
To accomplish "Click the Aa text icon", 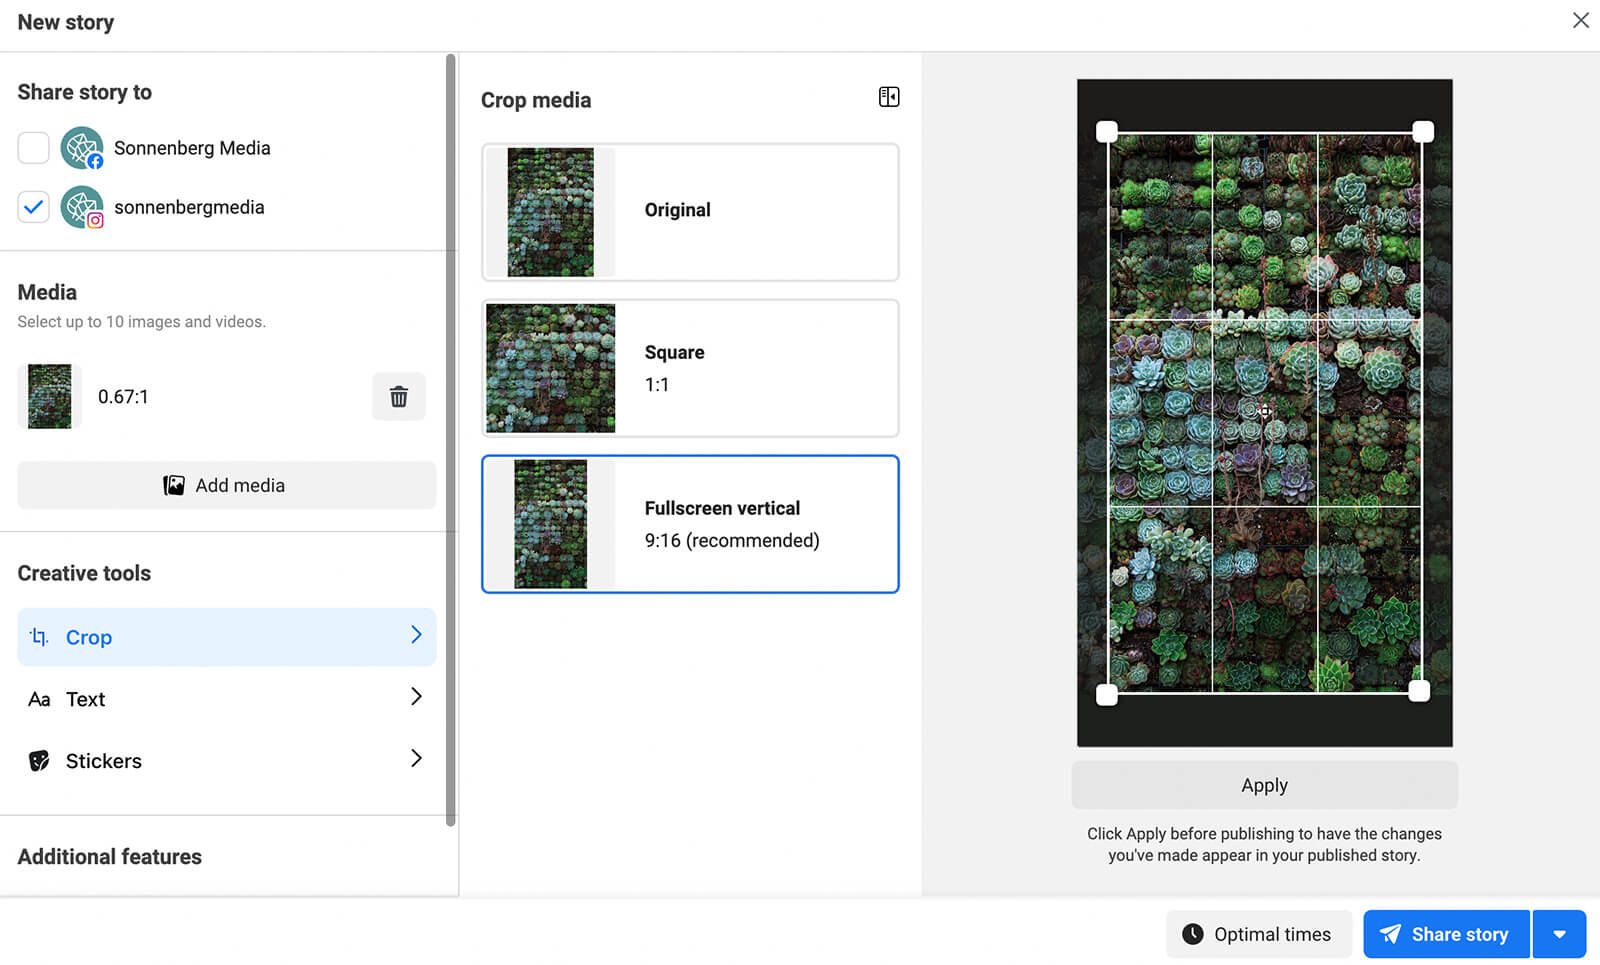I will (39, 699).
